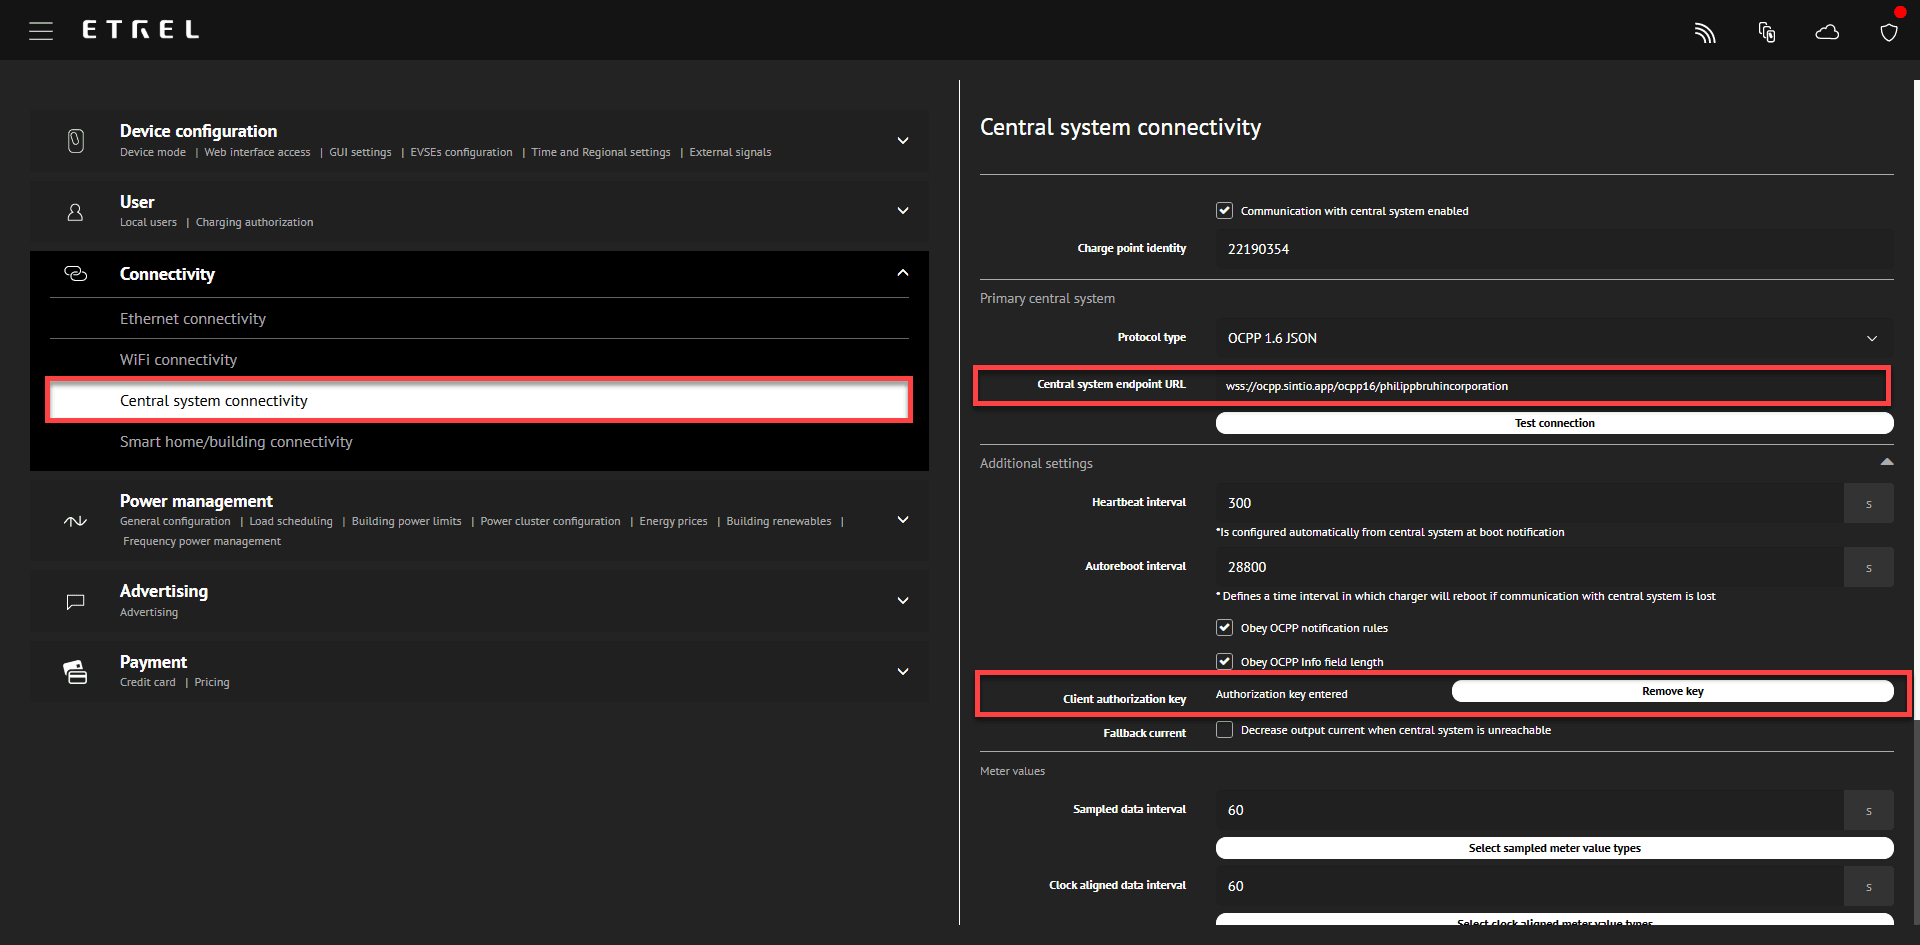The width and height of the screenshot is (1920, 945).
Task: Enable Decrease output current fallback checkbox
Action: tap(1224, 730)
